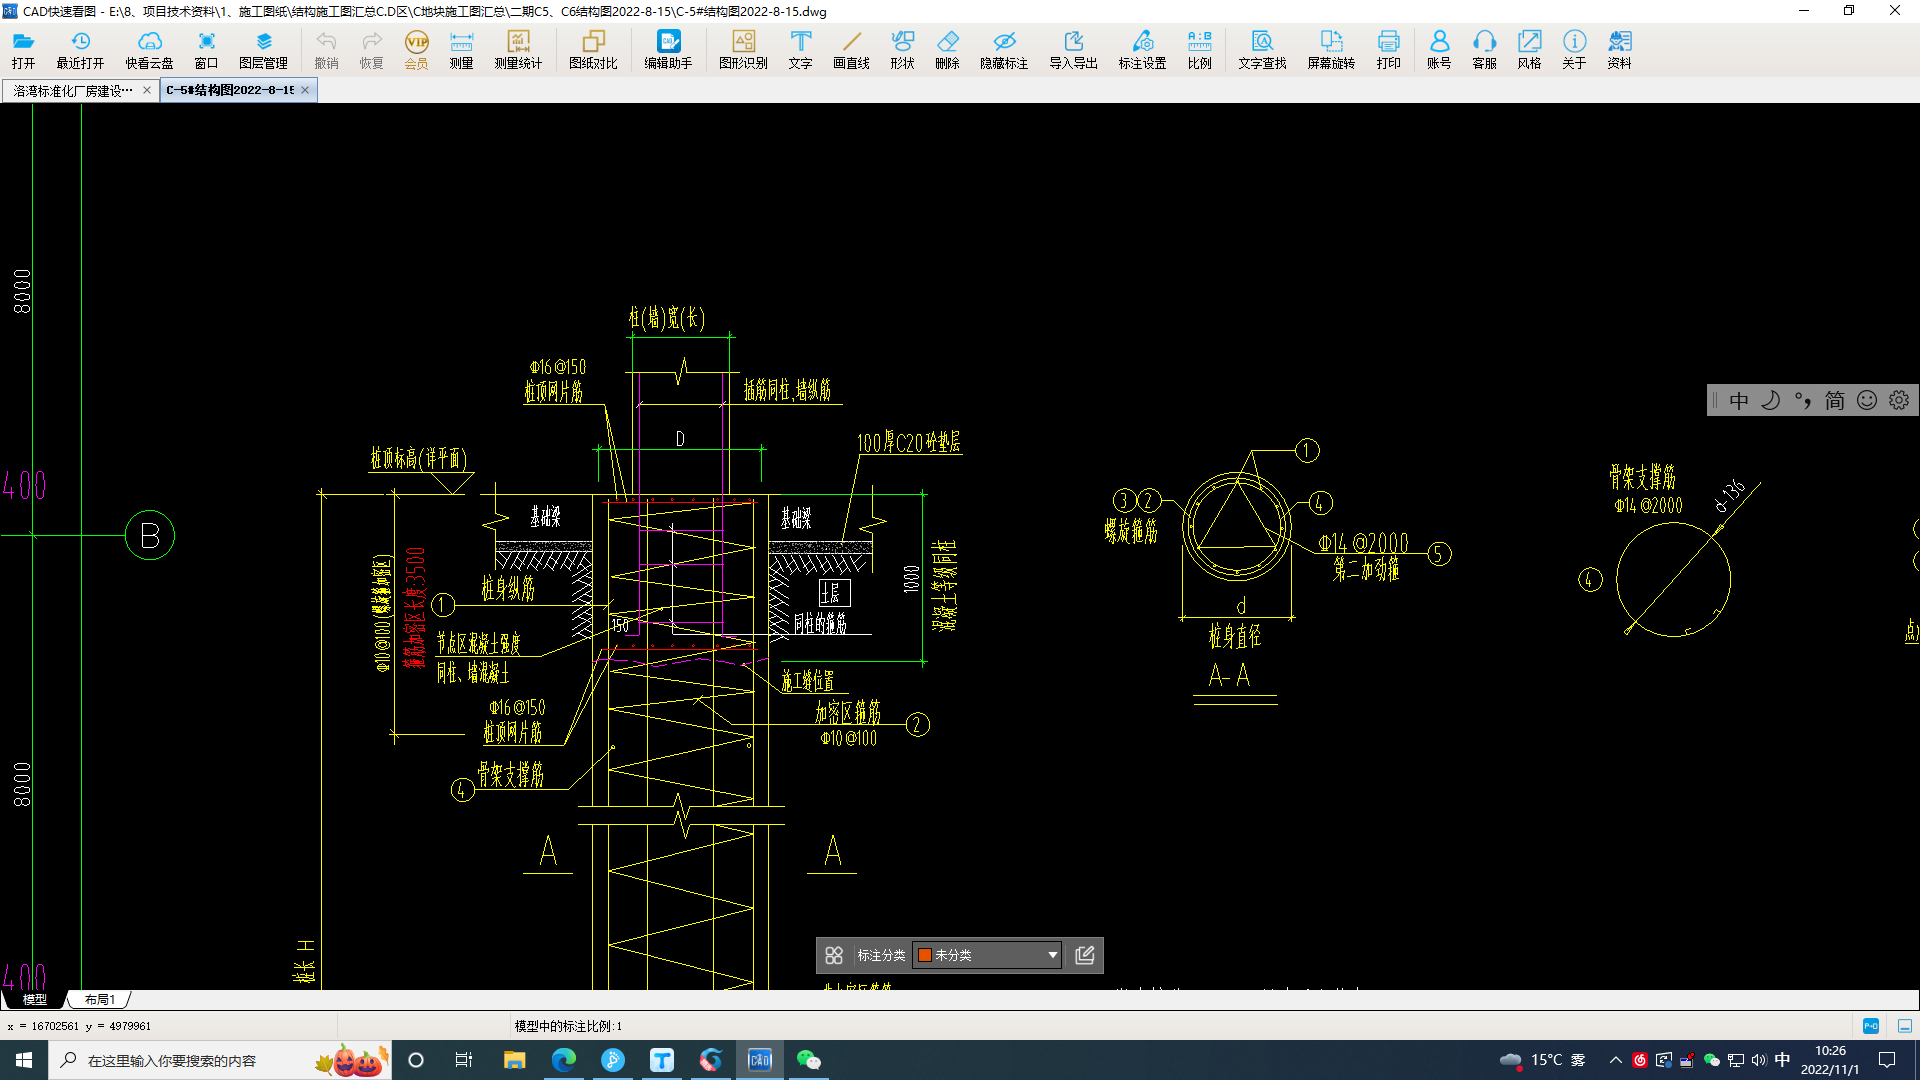Select the 文字 text tool
Viewport: 1920px width, 1080px height.
pyautogui.click(x=800, y=49)
